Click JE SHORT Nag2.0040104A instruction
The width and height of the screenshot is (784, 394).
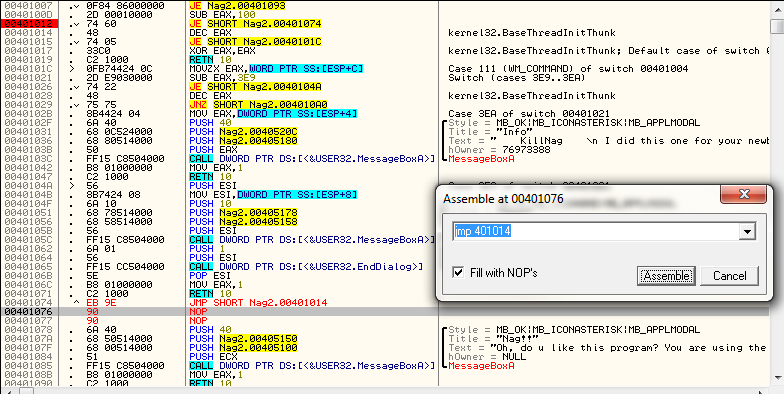click(x=255, y=86)
